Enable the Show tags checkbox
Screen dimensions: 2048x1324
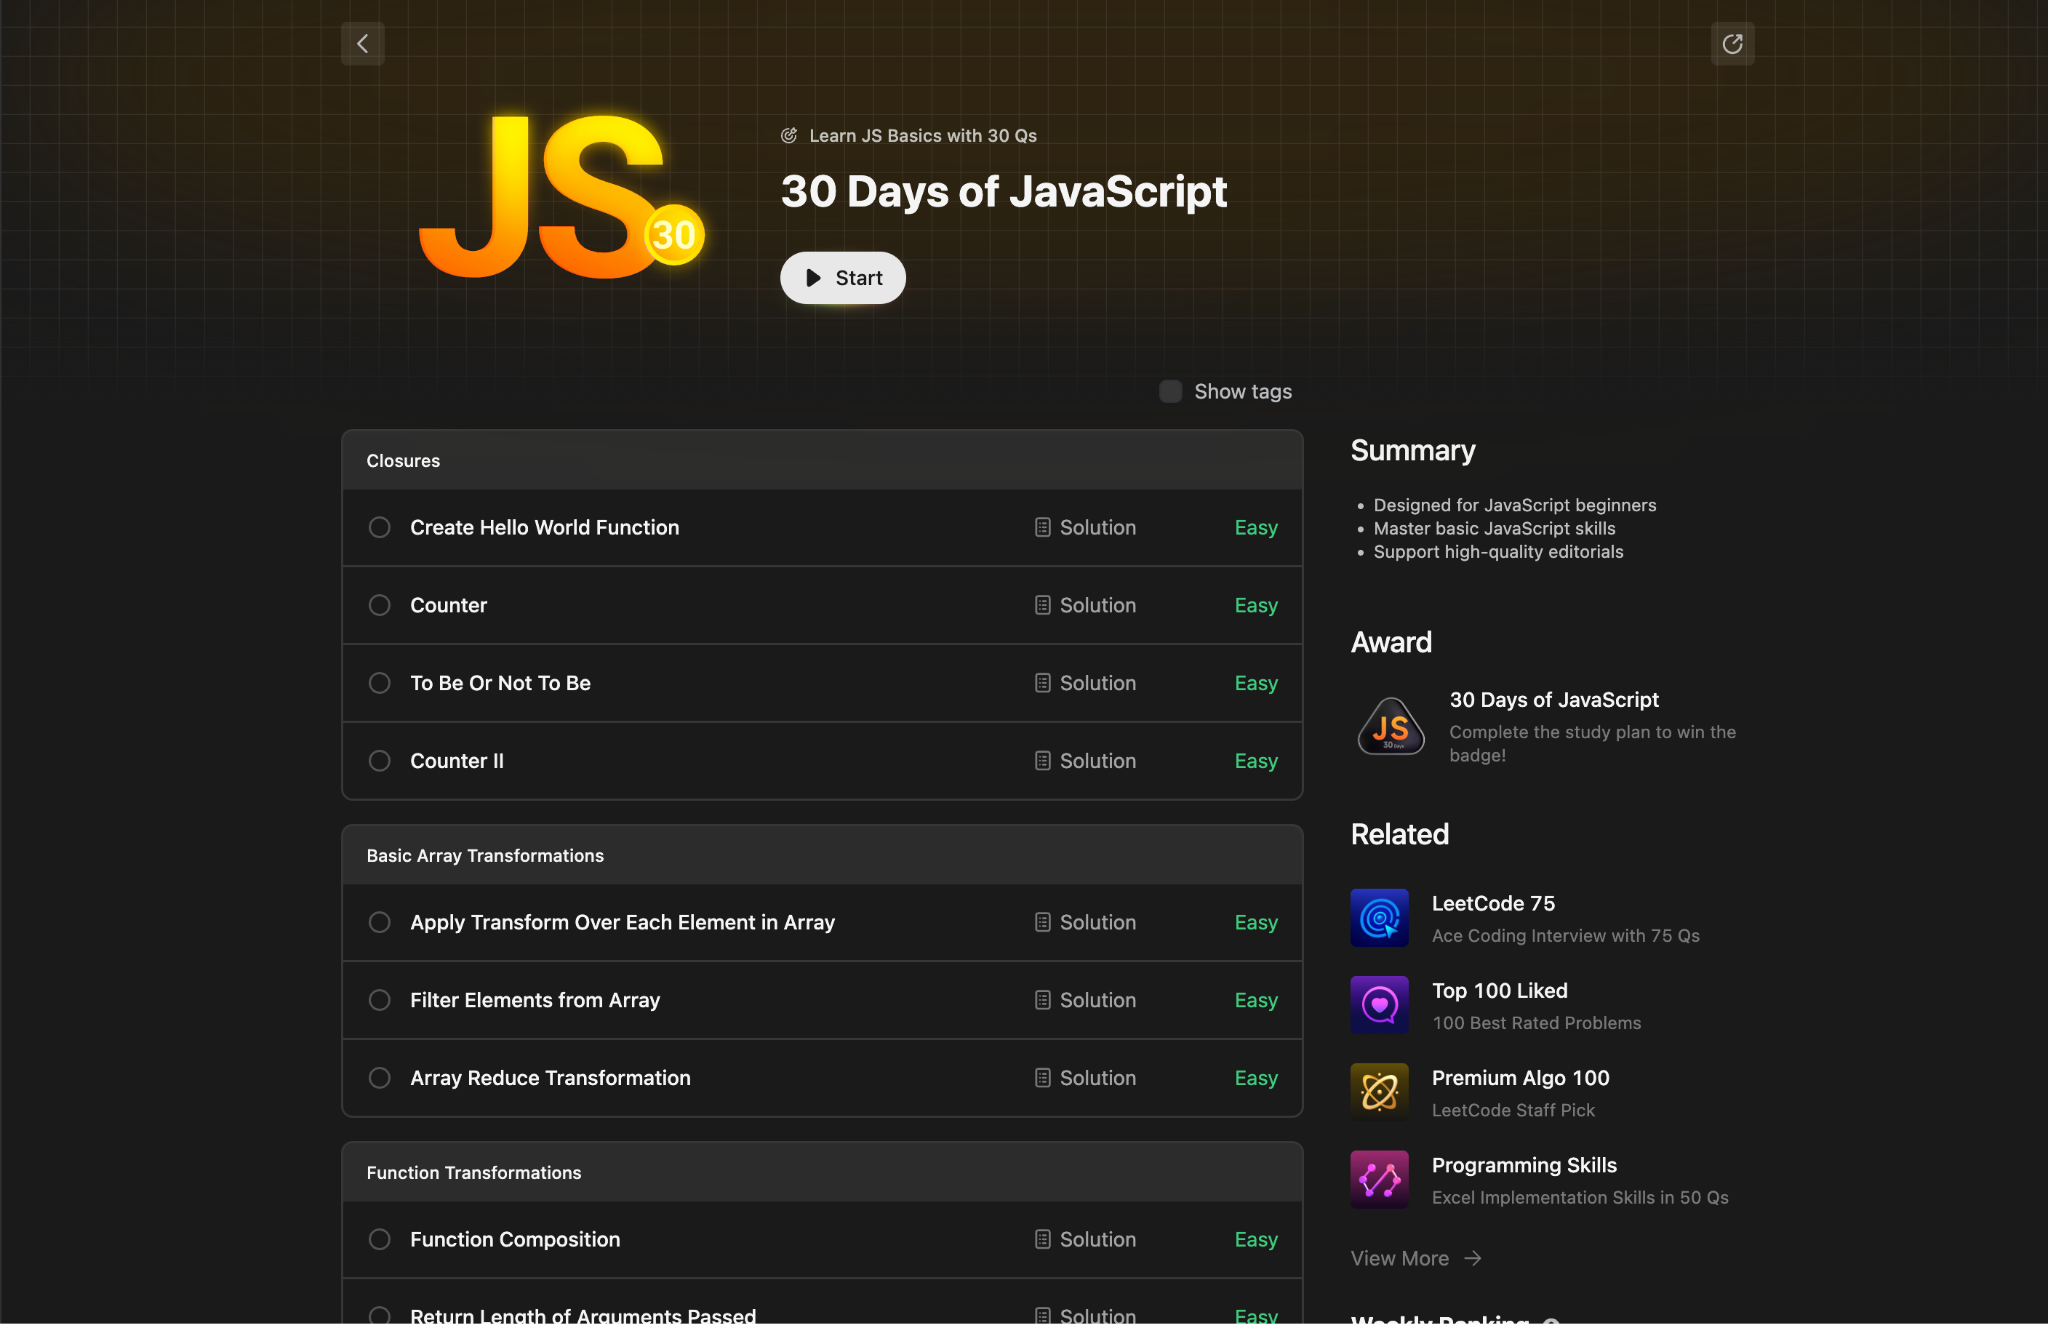[x=1170, y=391]
